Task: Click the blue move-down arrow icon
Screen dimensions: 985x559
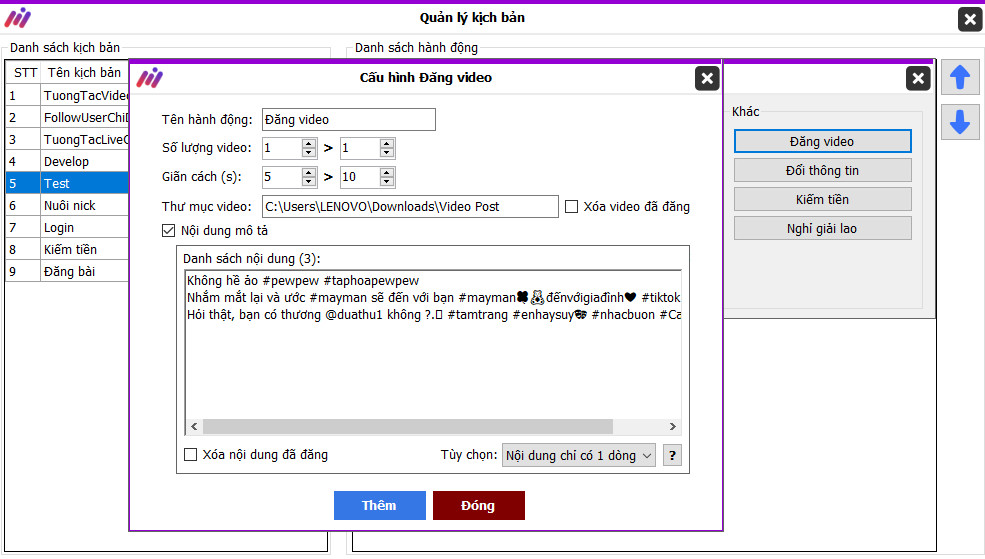Action: 959,122
